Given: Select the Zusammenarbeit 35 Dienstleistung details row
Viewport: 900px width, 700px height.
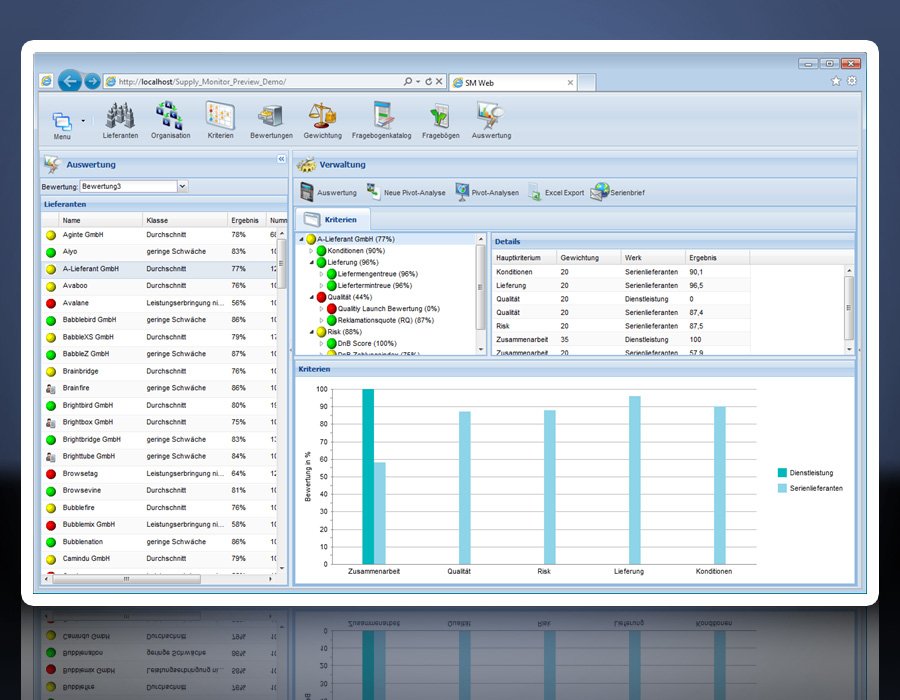Looking at the screenshot, I should click(x=622, y=340).
